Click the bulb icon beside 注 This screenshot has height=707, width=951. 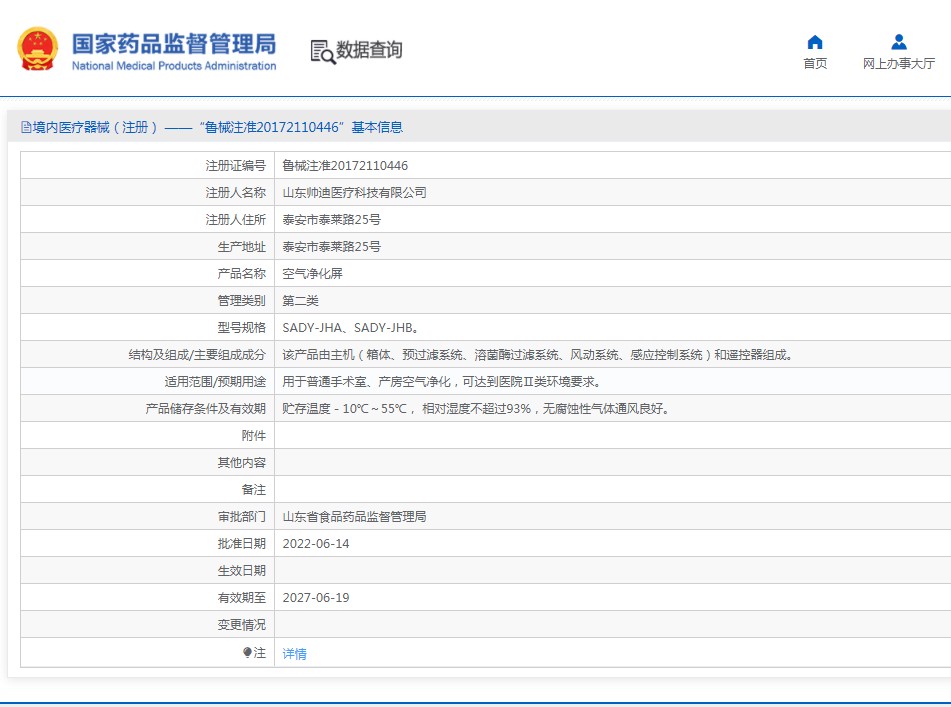click(x=247, y=652)
